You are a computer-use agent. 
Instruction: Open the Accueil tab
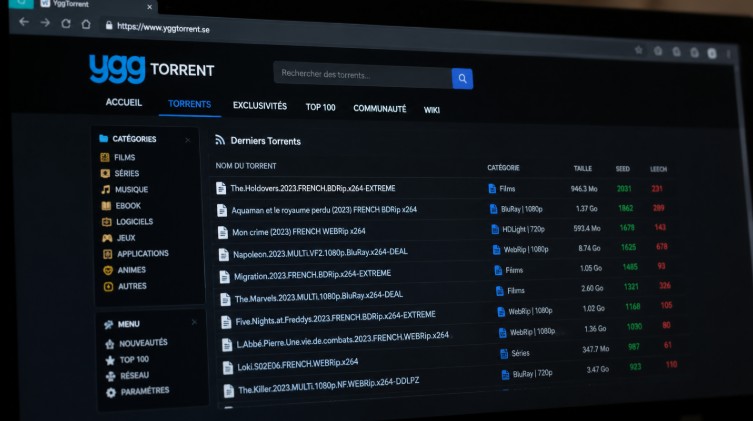pyautogui.click(x=124, y=102)
